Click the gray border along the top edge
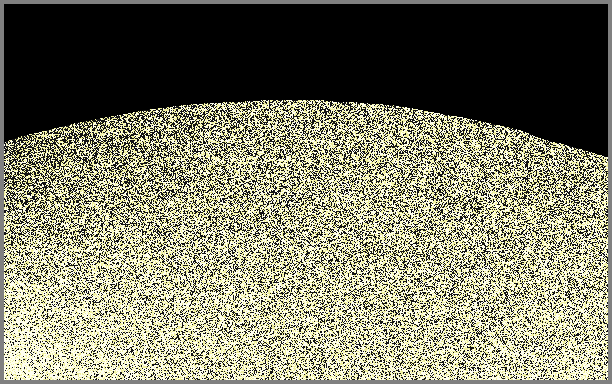This screenshot has width=612, height=384. click(306, 2)
